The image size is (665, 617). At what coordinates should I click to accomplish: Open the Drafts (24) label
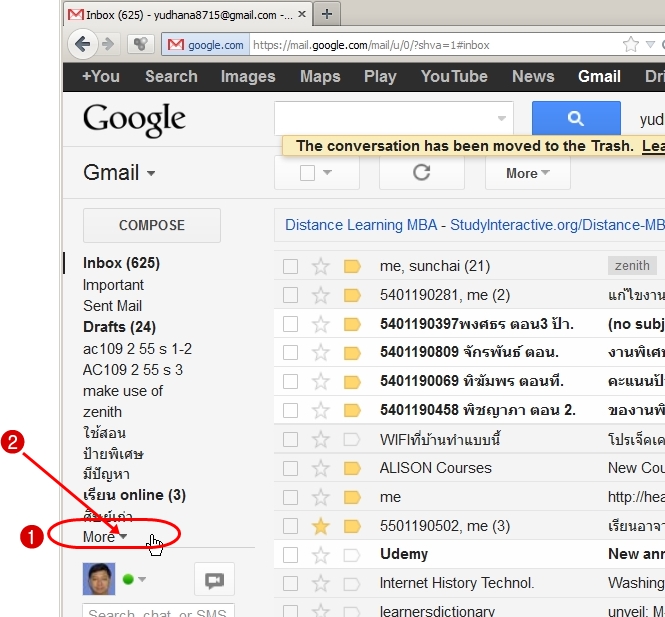[120, 327]
